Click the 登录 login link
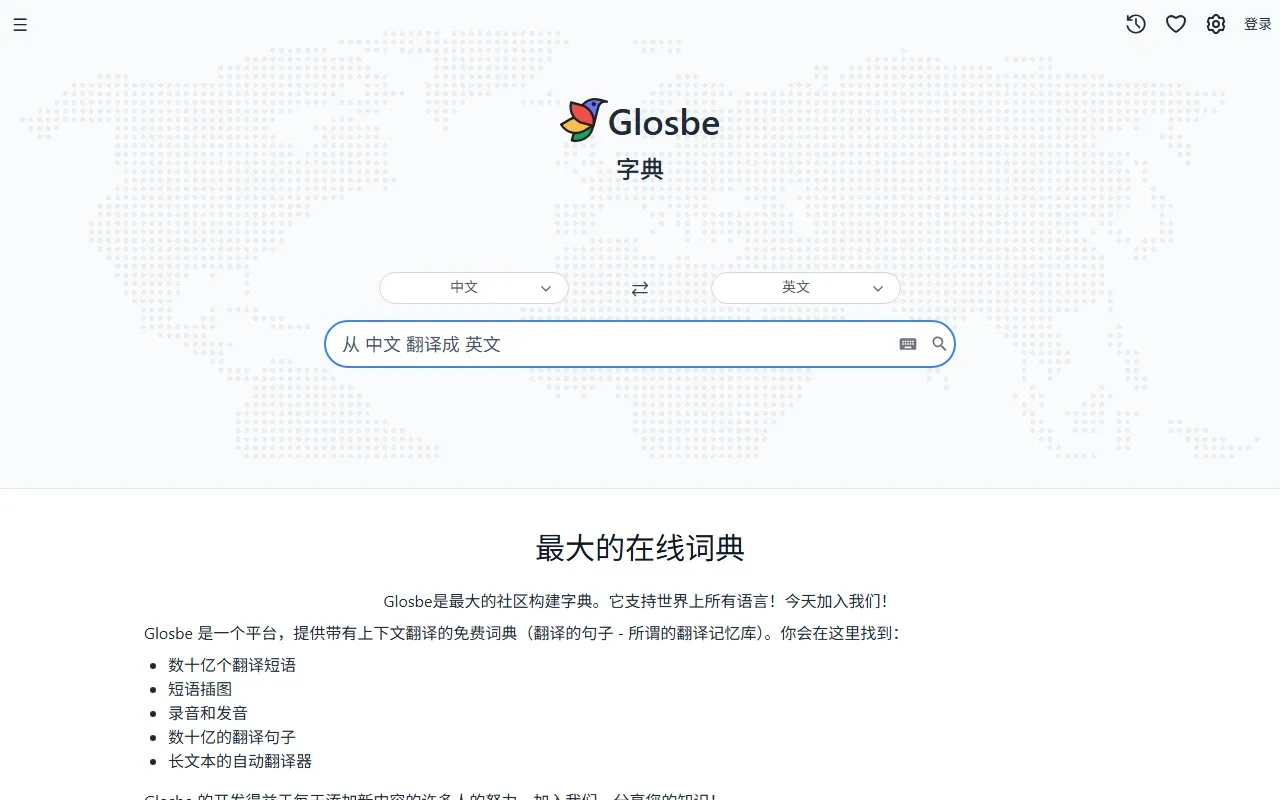 1257,24
